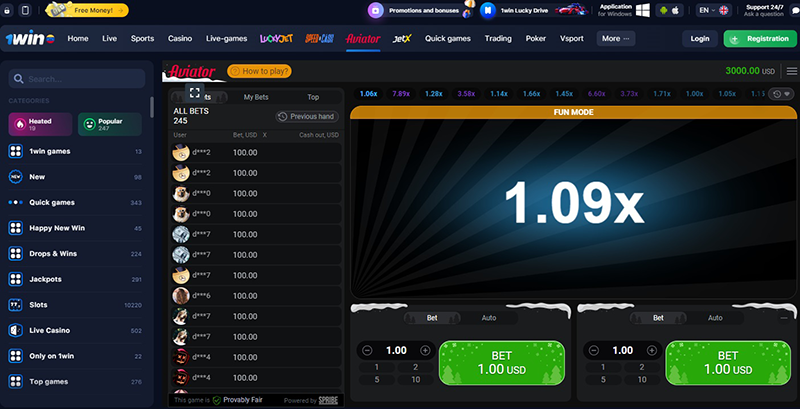The image size is (800, 409).
Task: Open the Free Money offer
Action: pyautogui.click(x=87, y=10)
